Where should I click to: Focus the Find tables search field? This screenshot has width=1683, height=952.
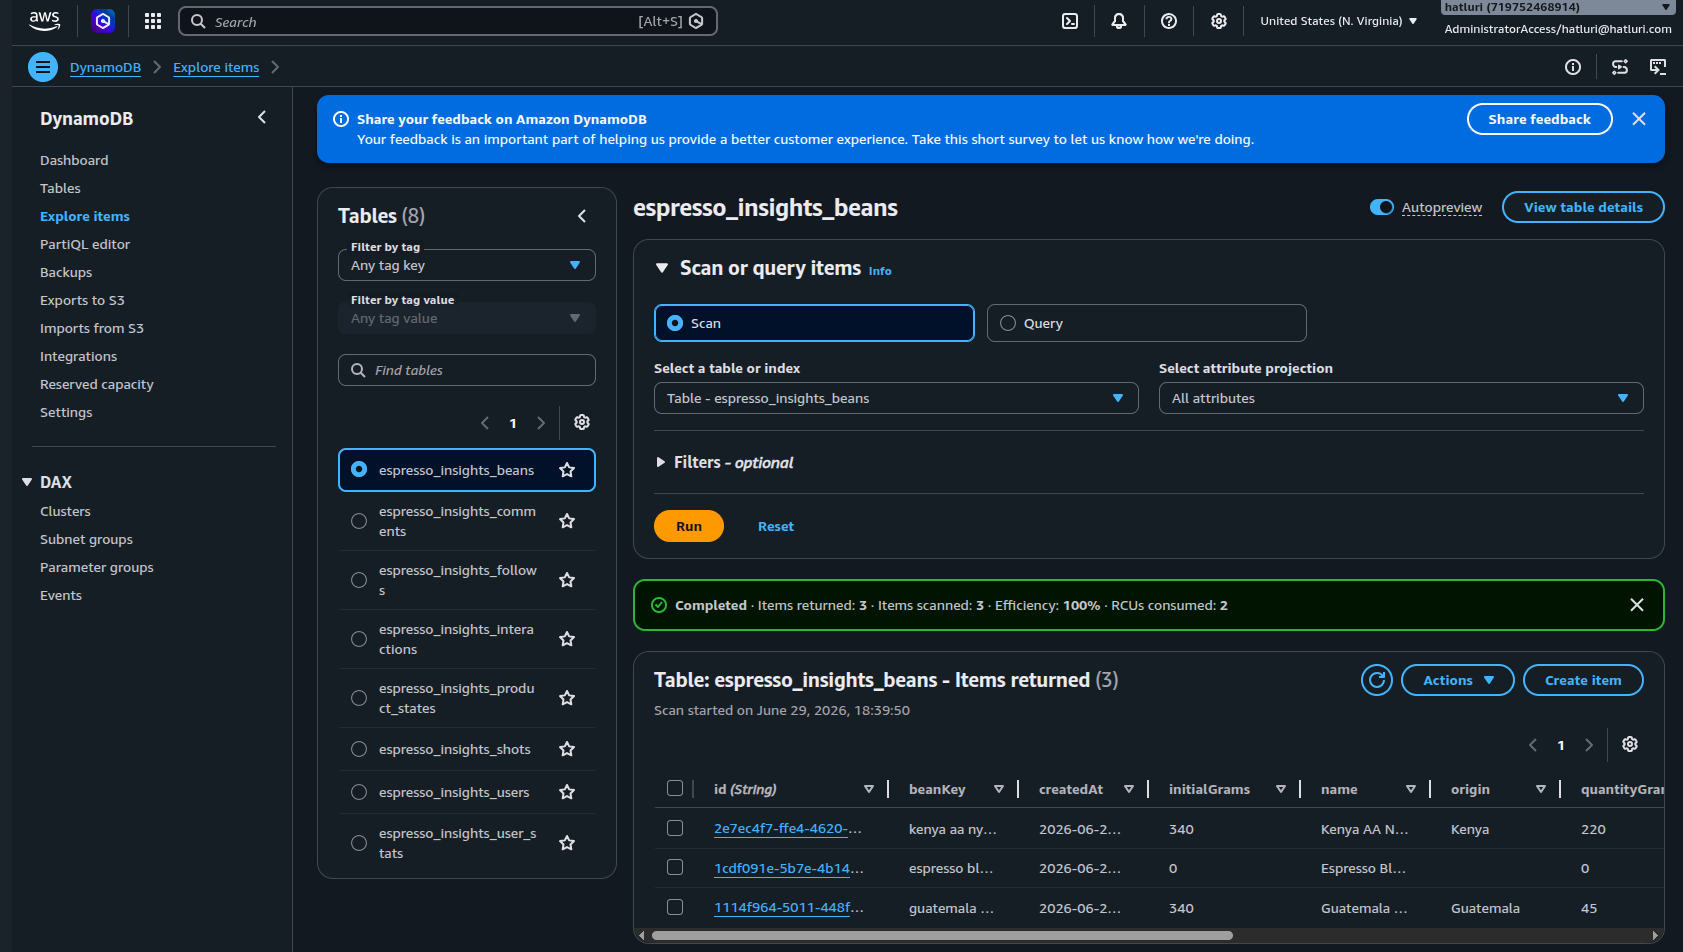467,370
